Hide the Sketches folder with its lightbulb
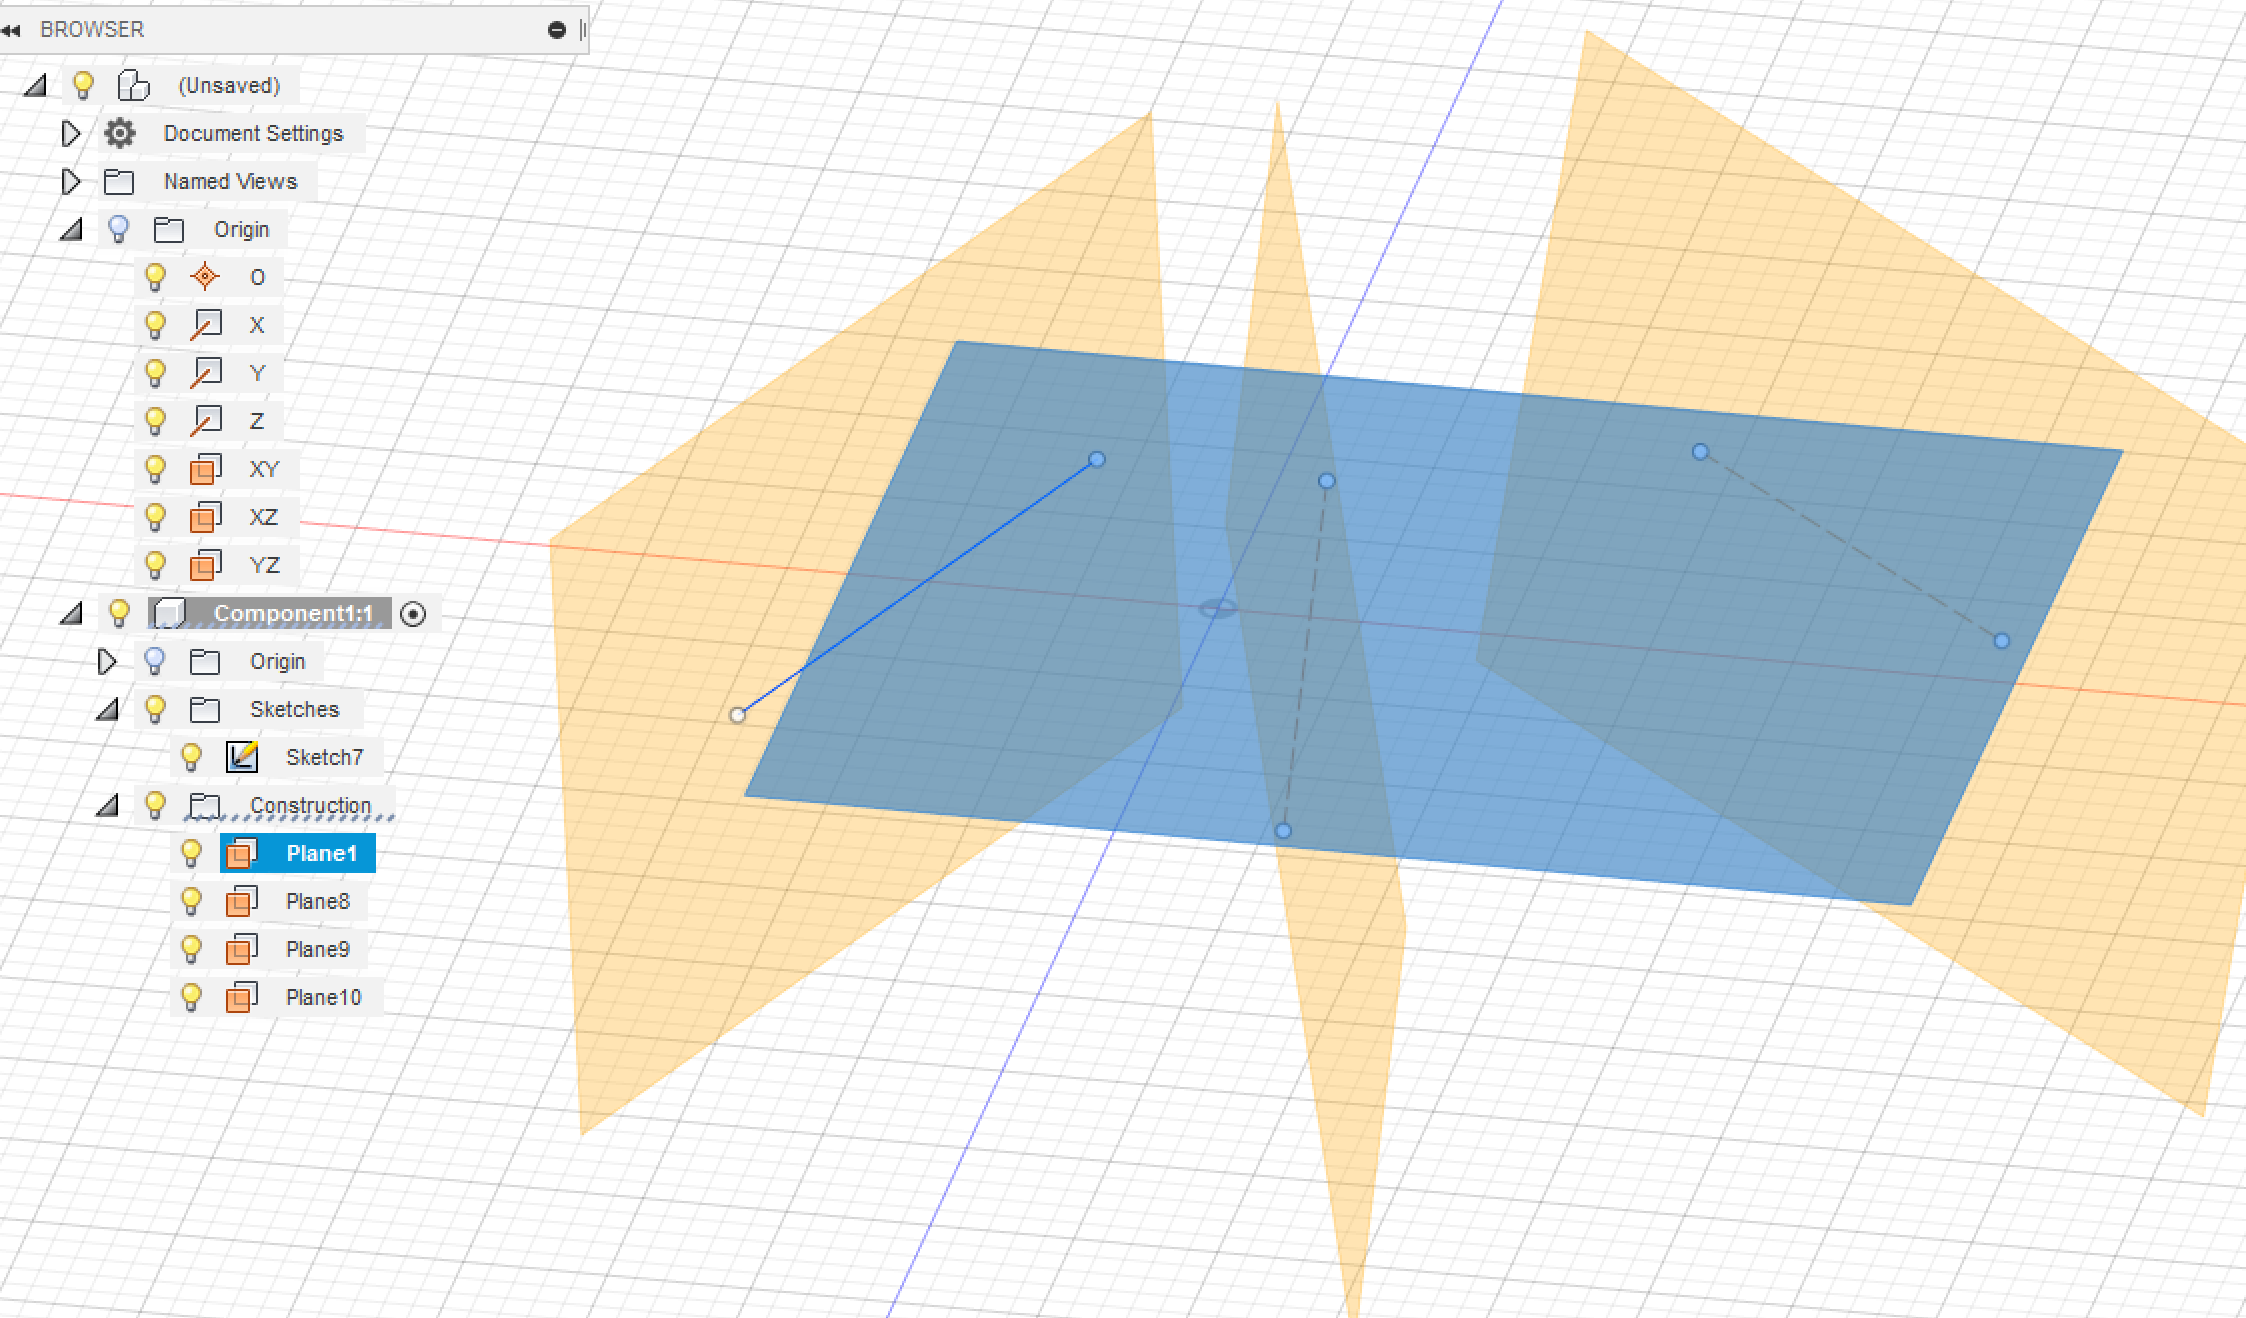Image resolution: width=2246 pixels, height=1318 pixels. 155,709
